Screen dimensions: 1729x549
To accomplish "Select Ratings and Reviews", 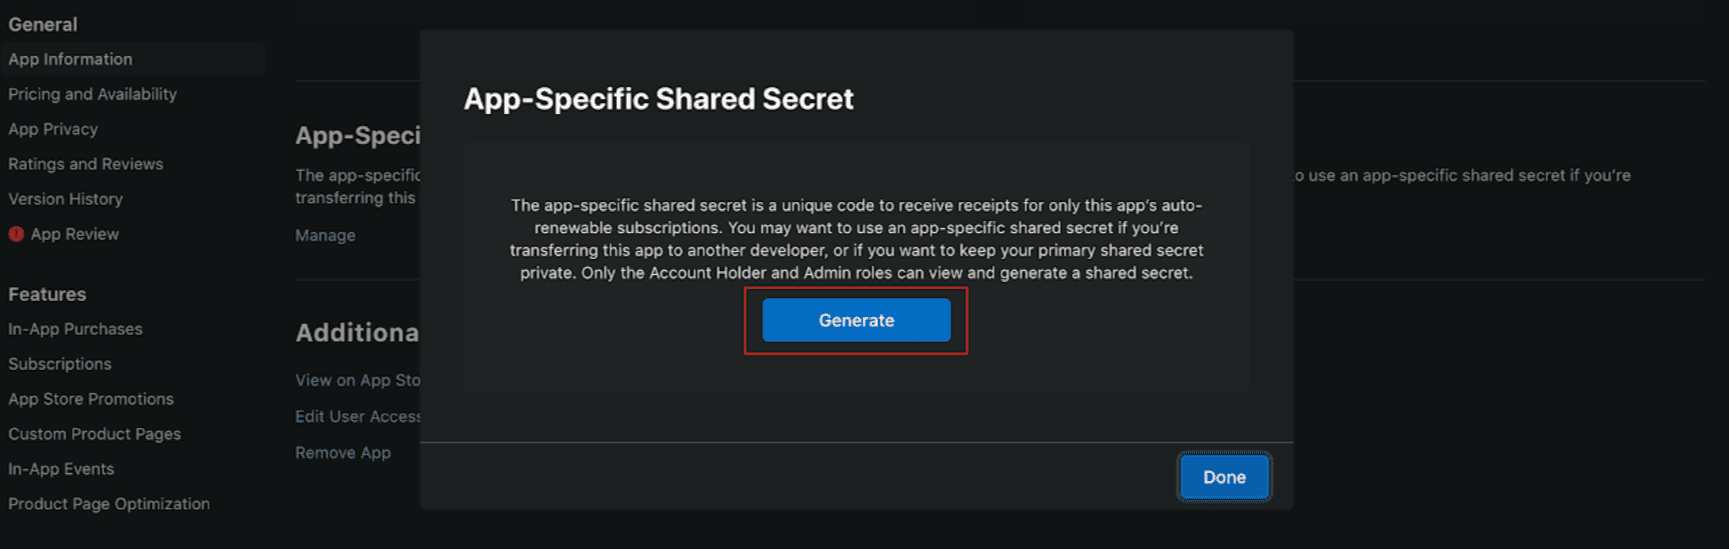I will [x=85, y=164].
